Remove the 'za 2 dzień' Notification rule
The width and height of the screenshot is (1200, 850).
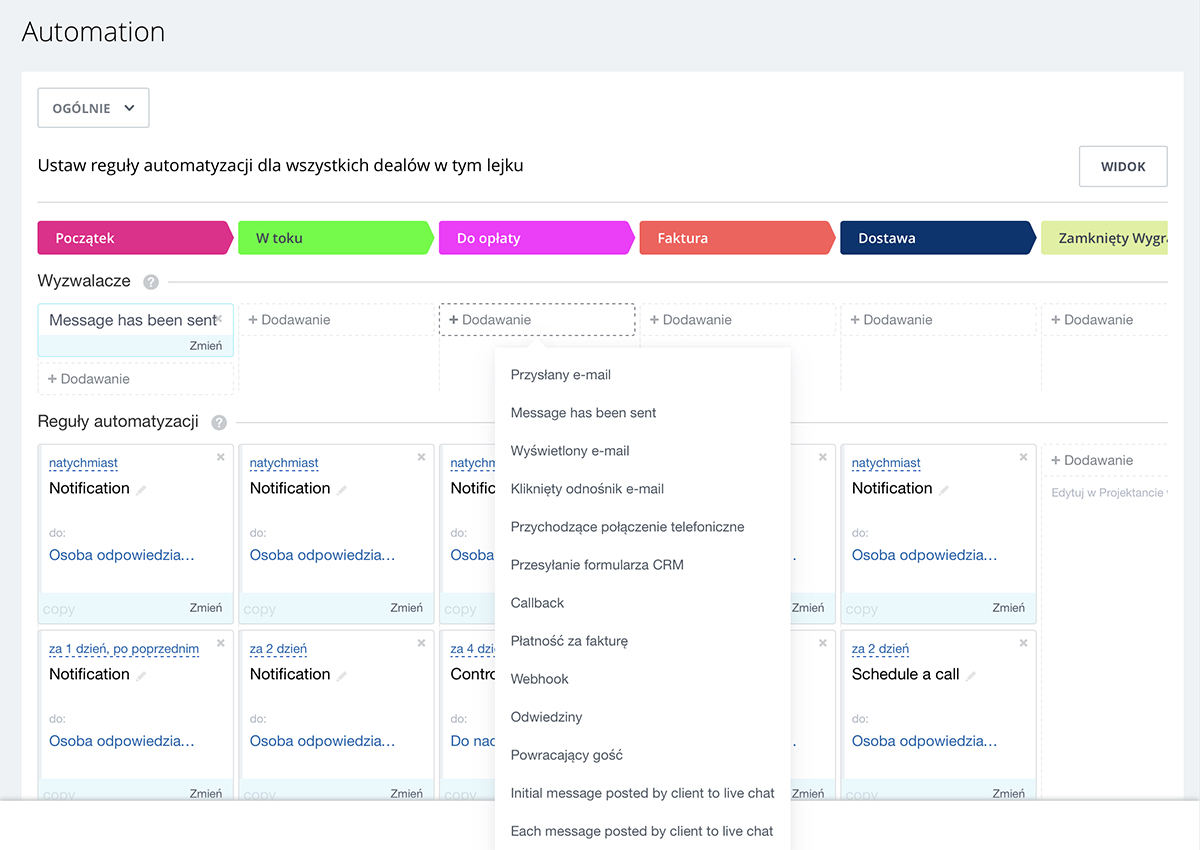[x=421, y=643]
